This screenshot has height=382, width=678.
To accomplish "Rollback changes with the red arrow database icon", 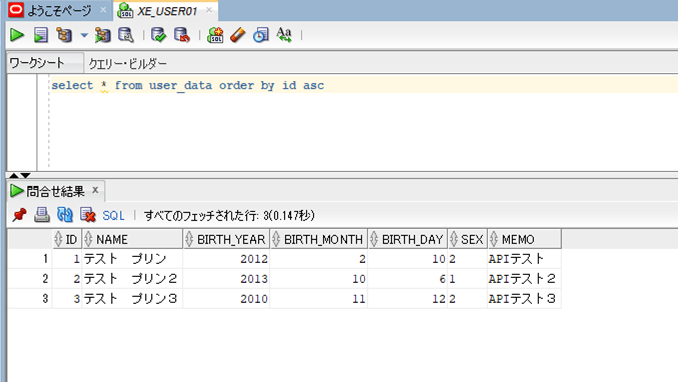I will 182,35.
